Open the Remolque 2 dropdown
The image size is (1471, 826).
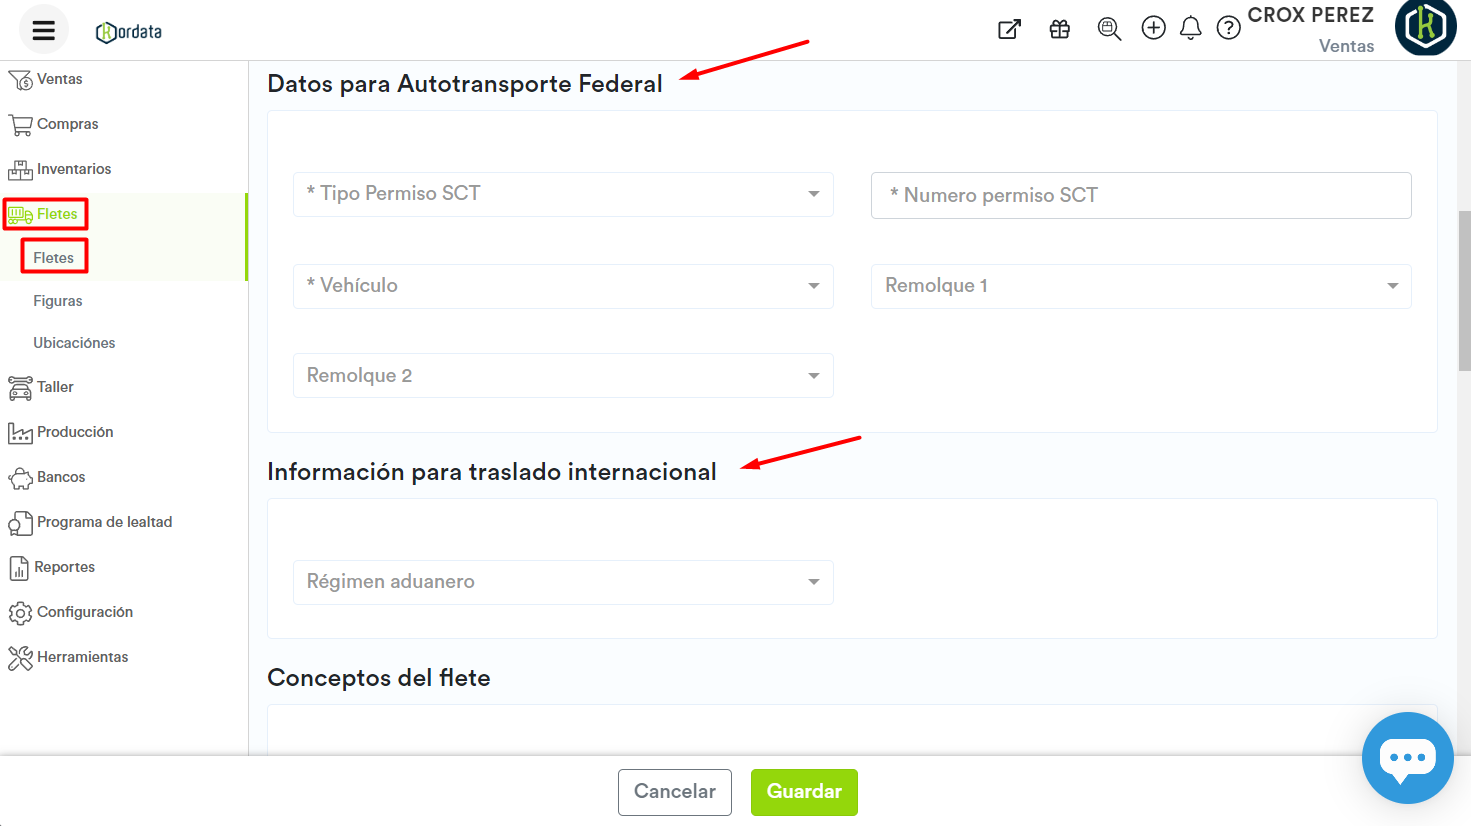[x=563, y=376]
